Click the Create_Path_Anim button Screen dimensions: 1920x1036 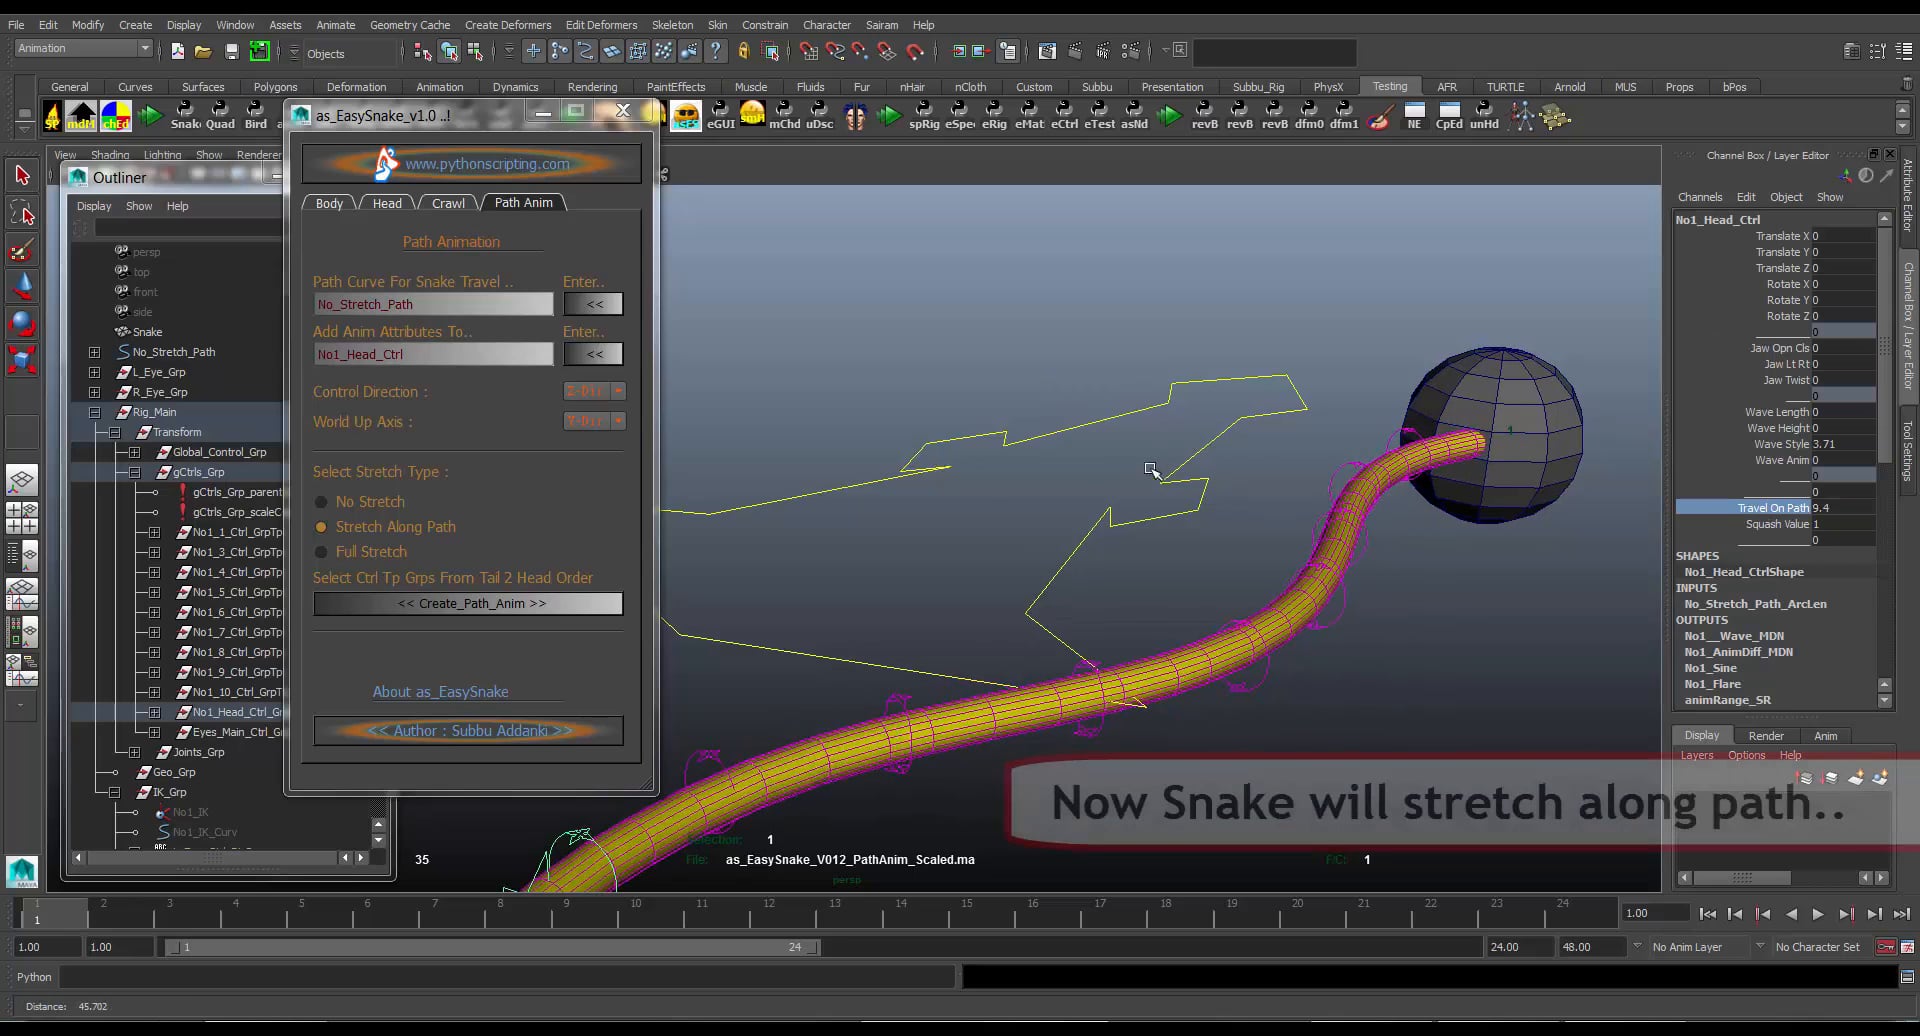click(x=468, y=603)
